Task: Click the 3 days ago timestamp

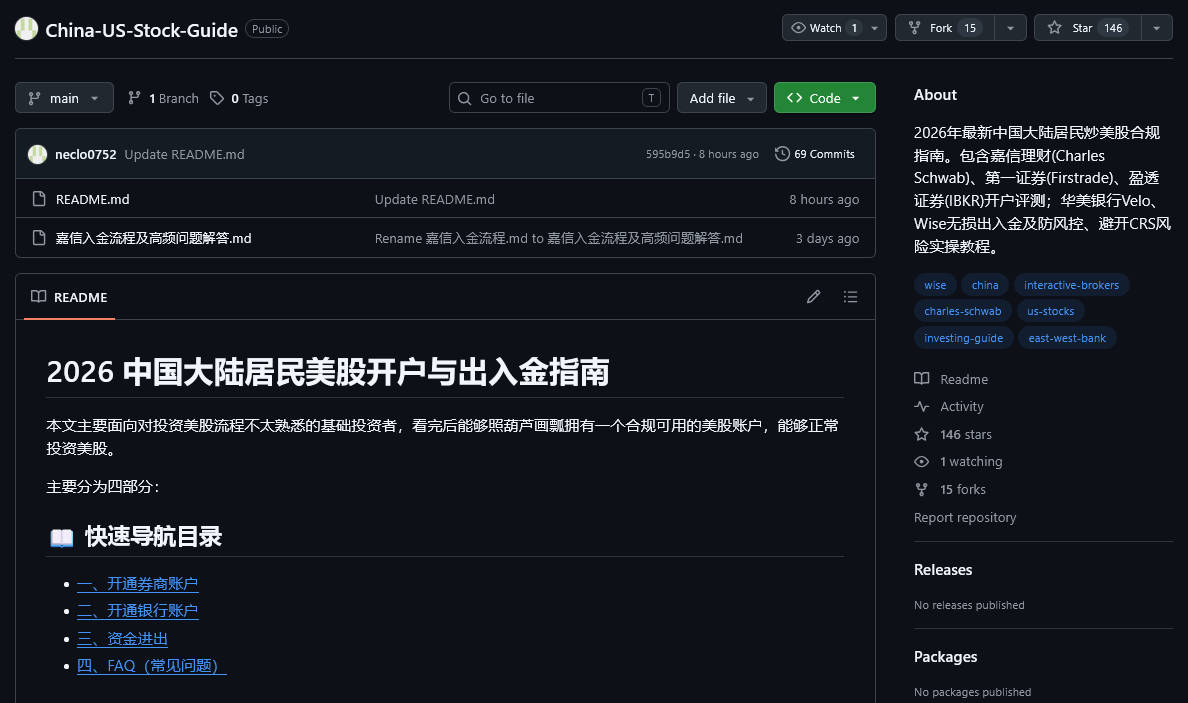Action: (827, 238)
